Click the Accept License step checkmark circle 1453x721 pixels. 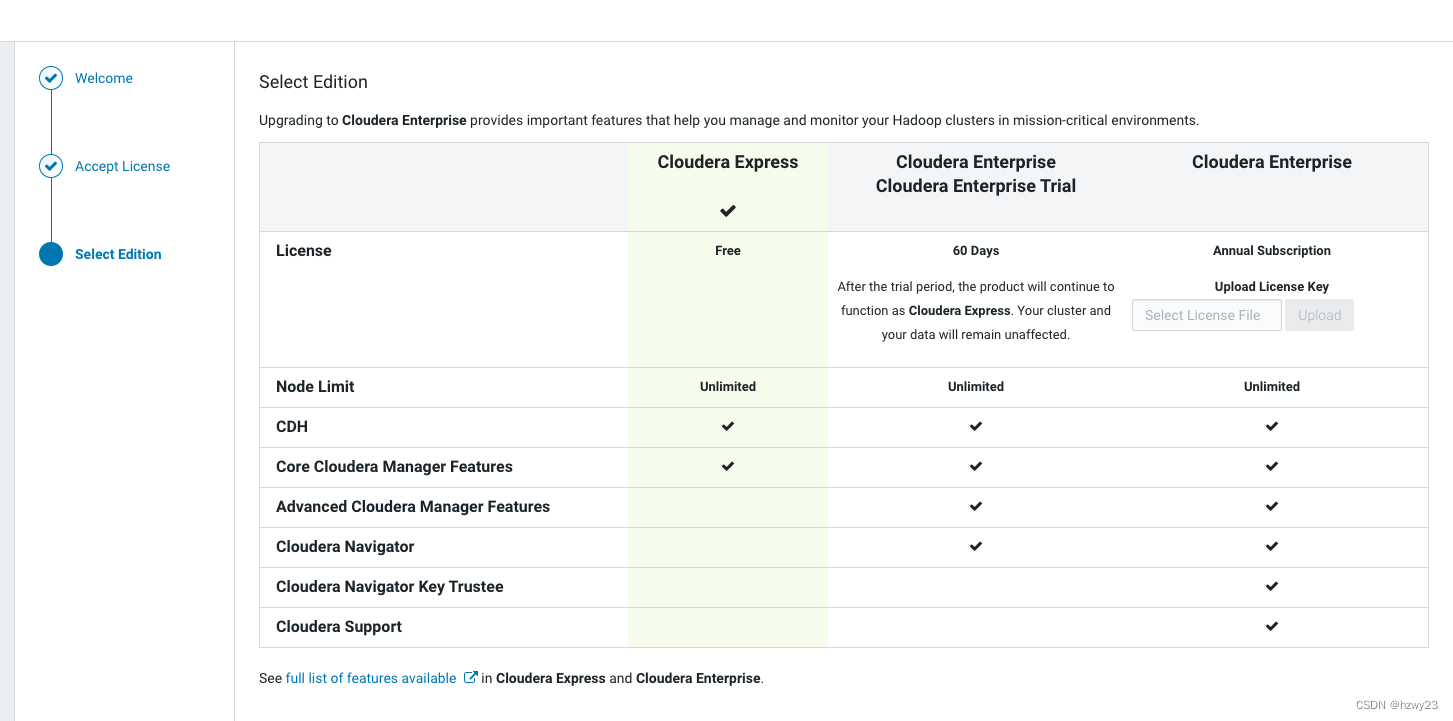click(51, 166)
